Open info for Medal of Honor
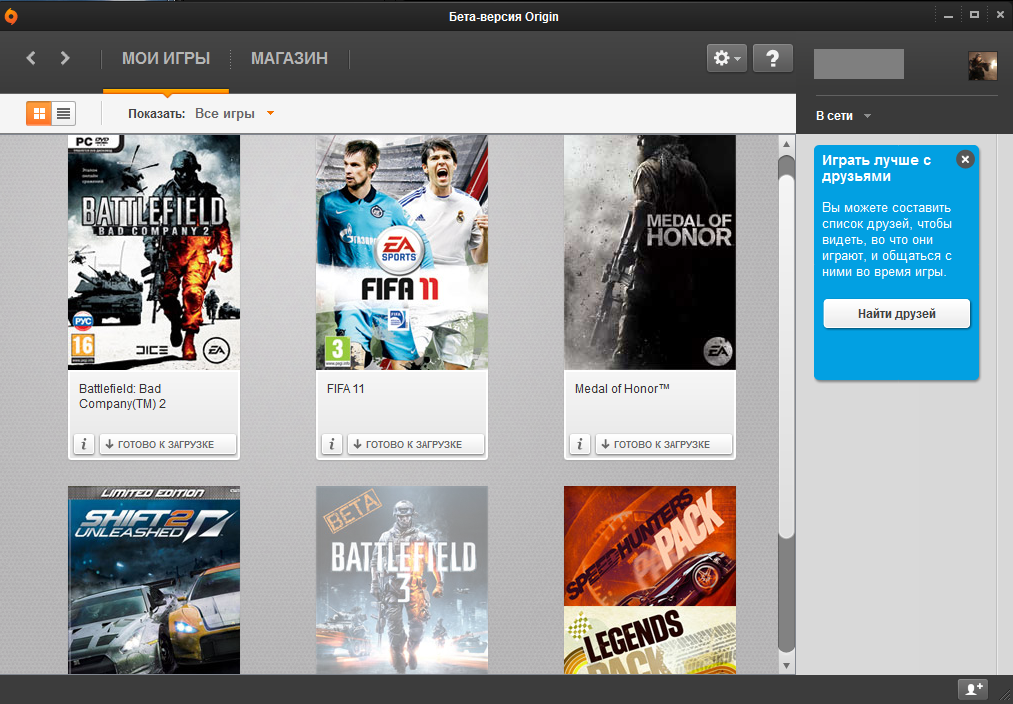This screenshot has height=704, width=1013. [x=580, y=444]
